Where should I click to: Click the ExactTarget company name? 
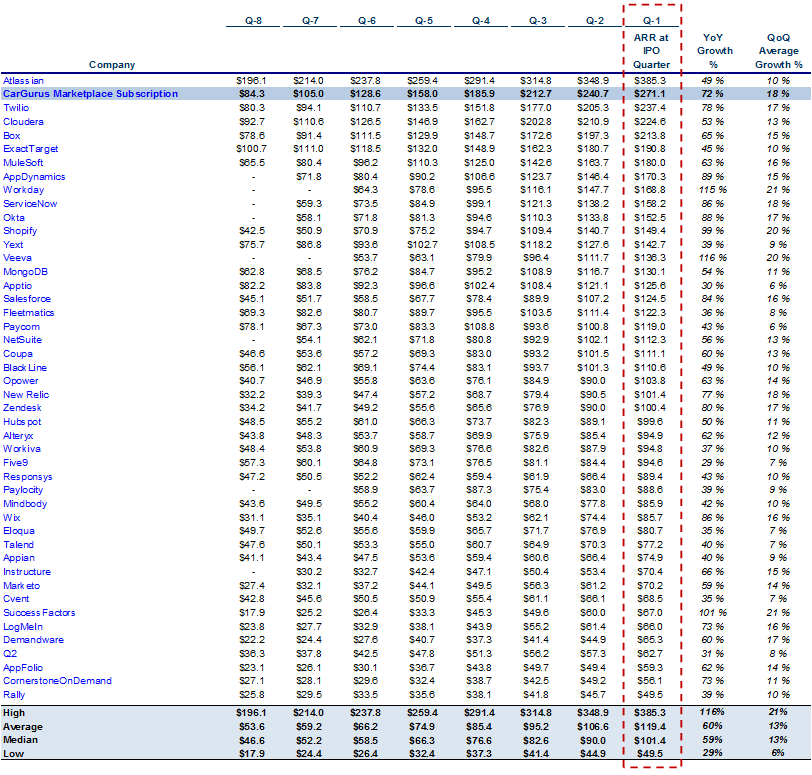pos(31,149)
